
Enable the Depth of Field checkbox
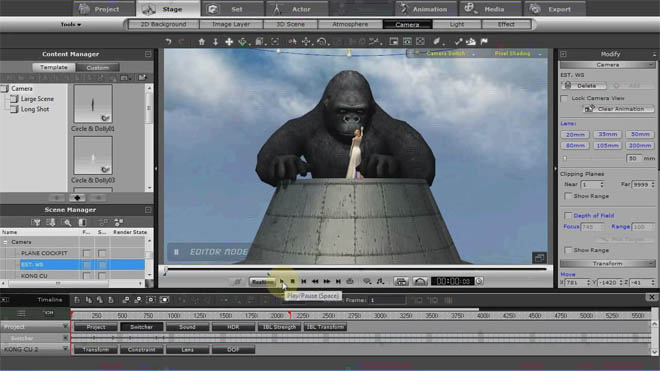tap(568, 216)
